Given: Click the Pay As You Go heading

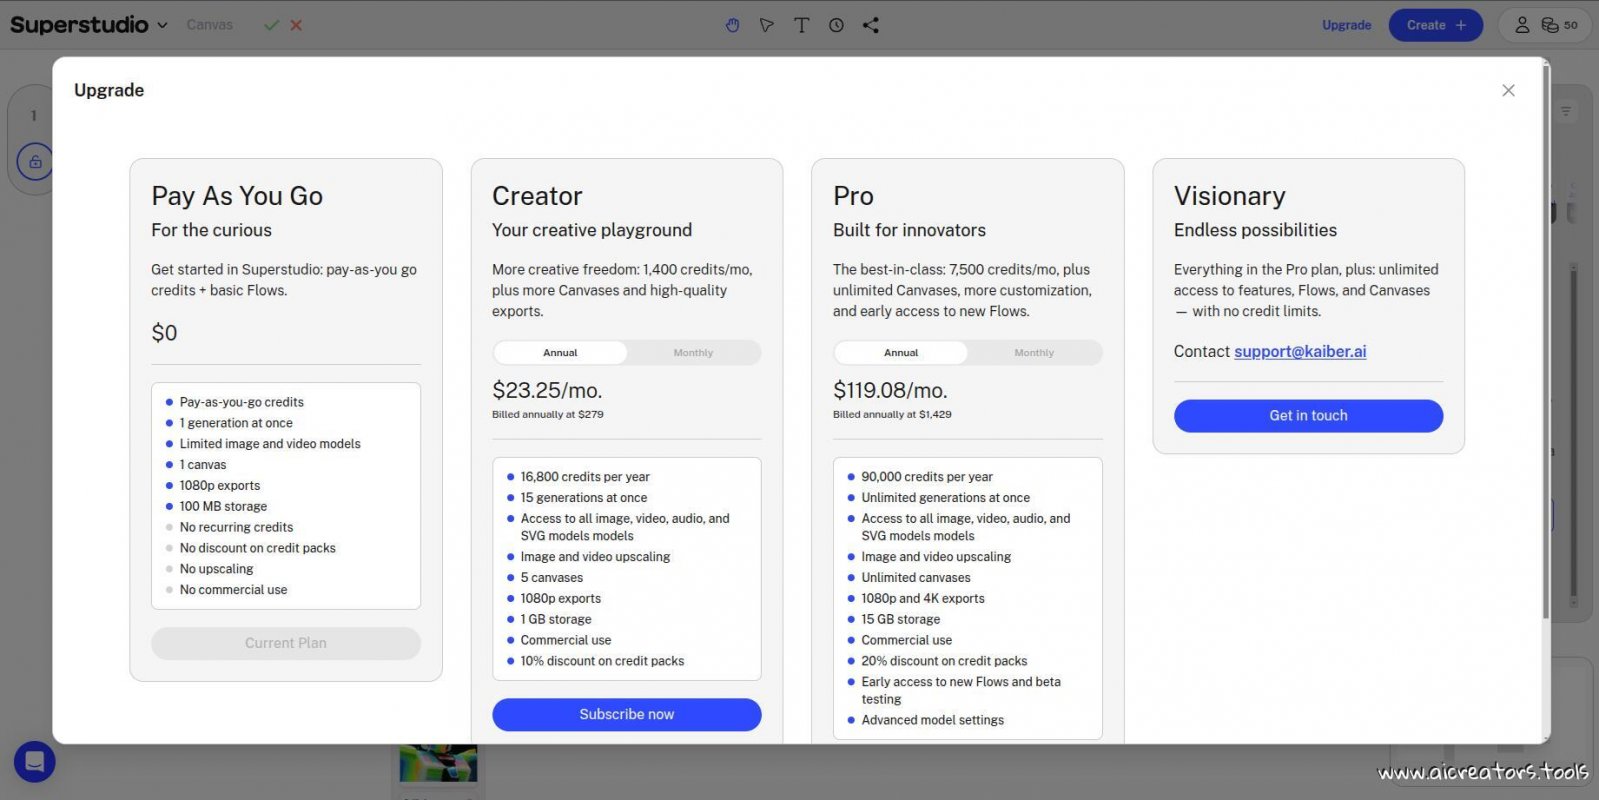Looking at the screenshot, I should pos(237,196).
